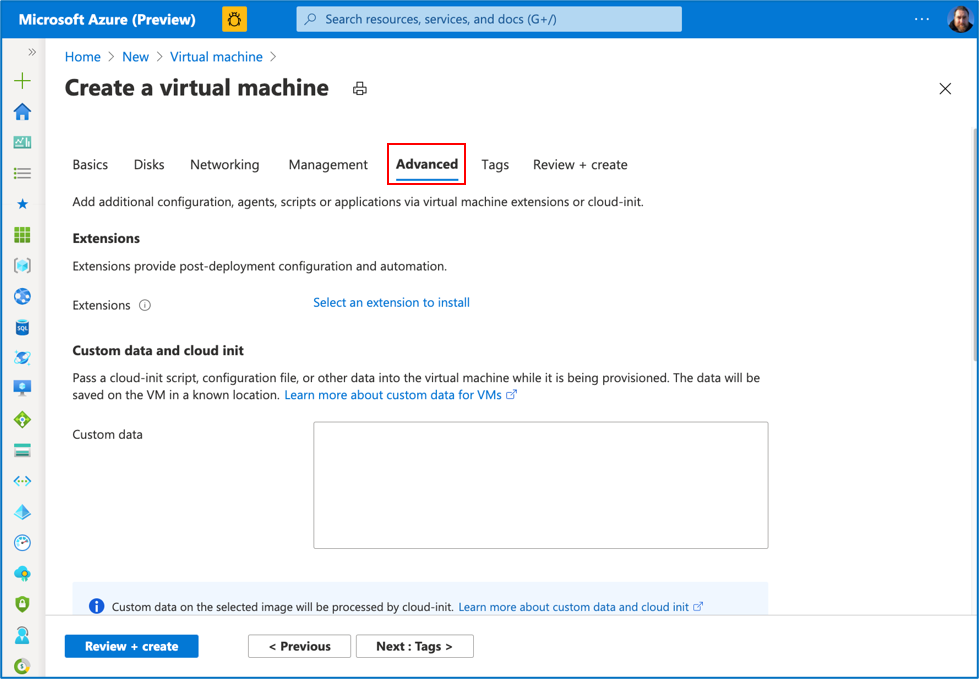The image size is (979, 679).
Task: Click the yellow bug preview feedback icon
Action: click(235, 19)
